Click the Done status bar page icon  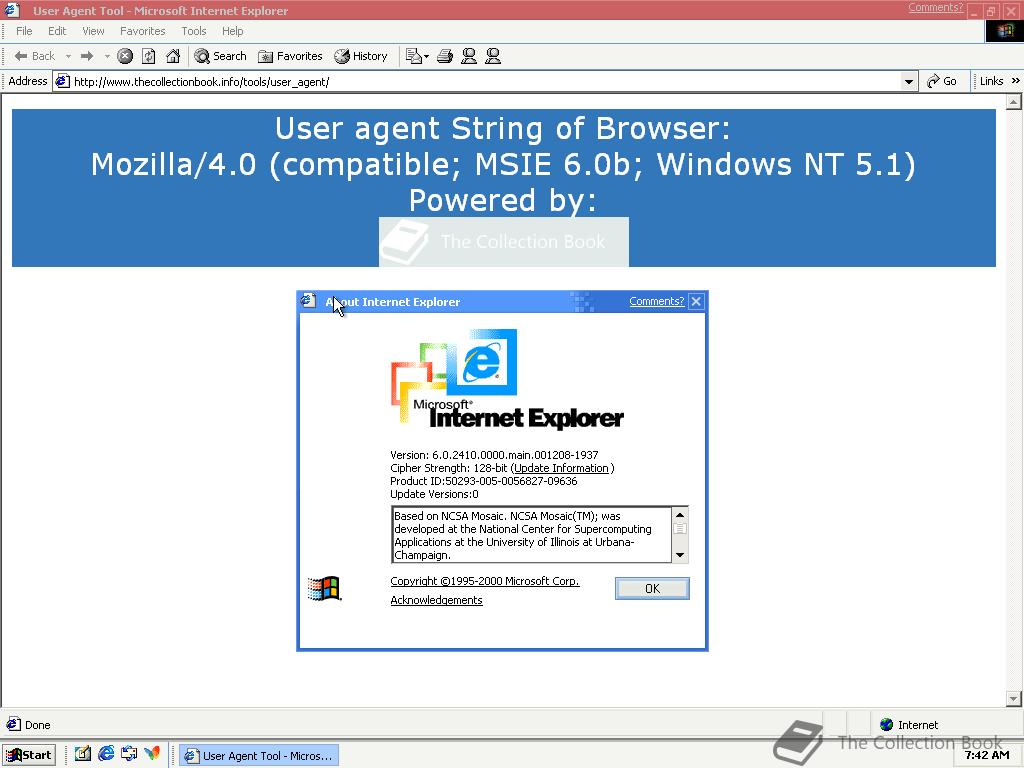[x=13, y=724]
